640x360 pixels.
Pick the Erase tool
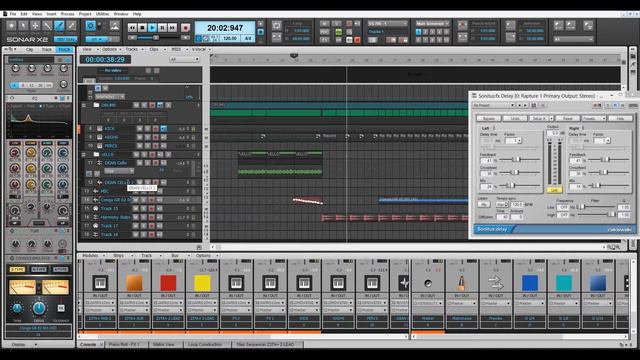[71, 26]
